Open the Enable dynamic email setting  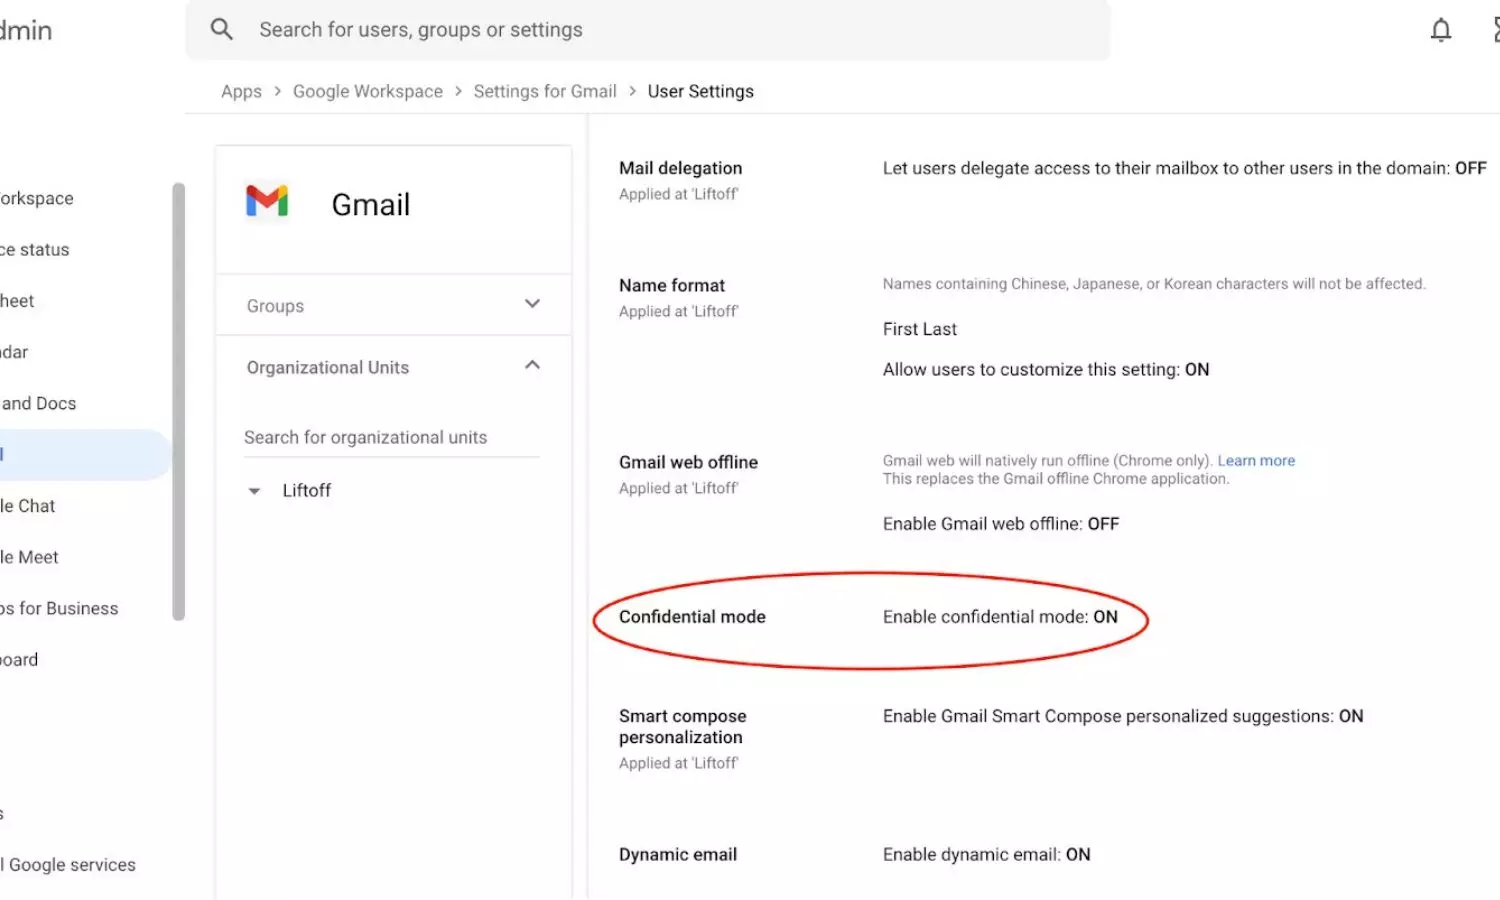pyautogui.click(x=986, y=855)
